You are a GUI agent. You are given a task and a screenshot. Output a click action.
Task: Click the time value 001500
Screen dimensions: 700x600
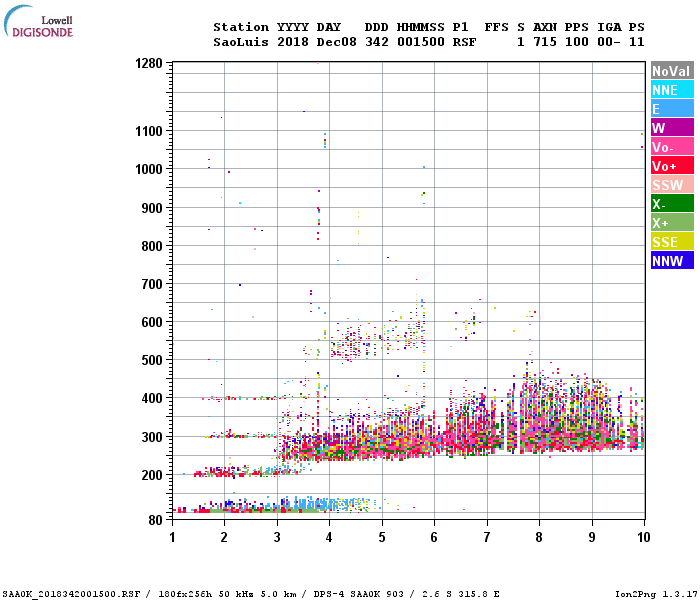[x=421, y=42]
